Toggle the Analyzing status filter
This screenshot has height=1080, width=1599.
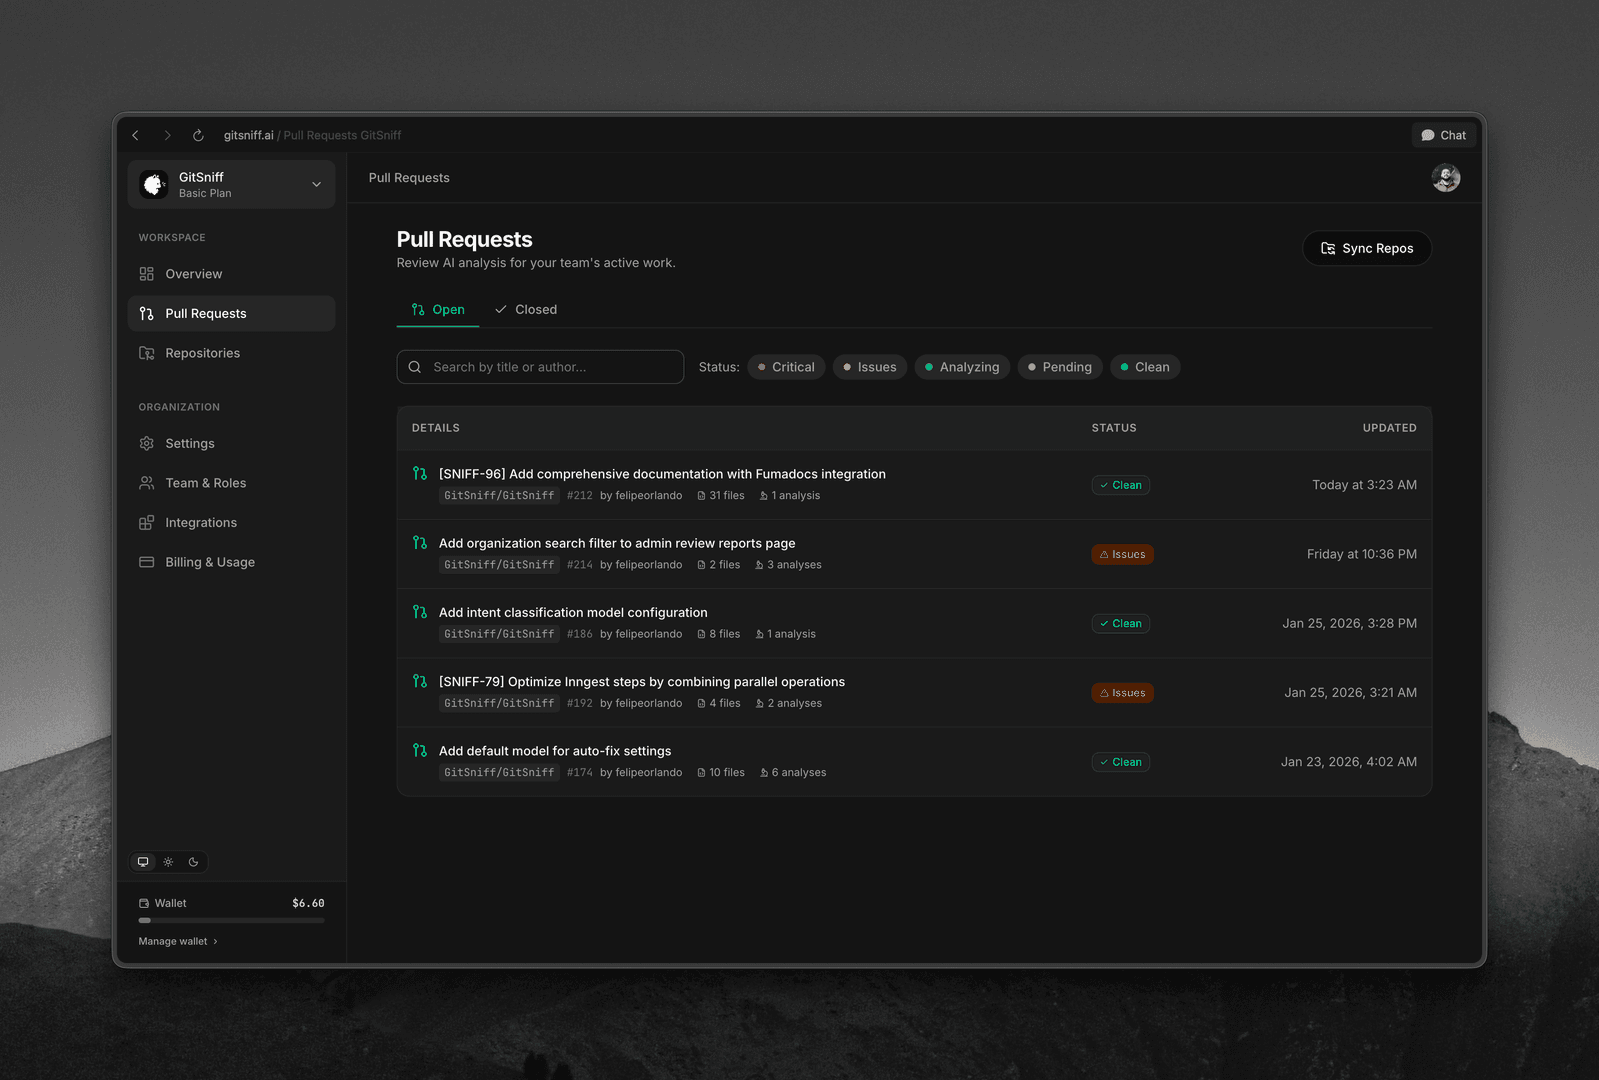962,367
